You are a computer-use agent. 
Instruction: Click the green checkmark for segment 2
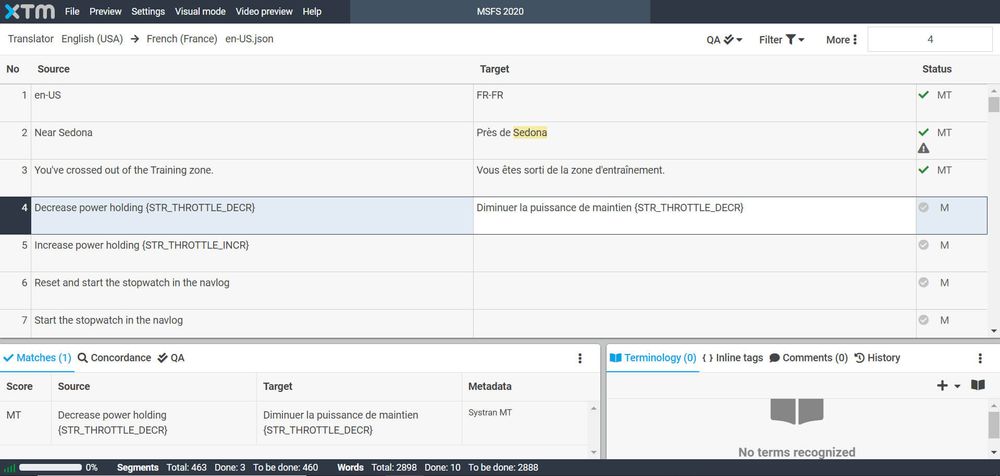pos(923,133)
